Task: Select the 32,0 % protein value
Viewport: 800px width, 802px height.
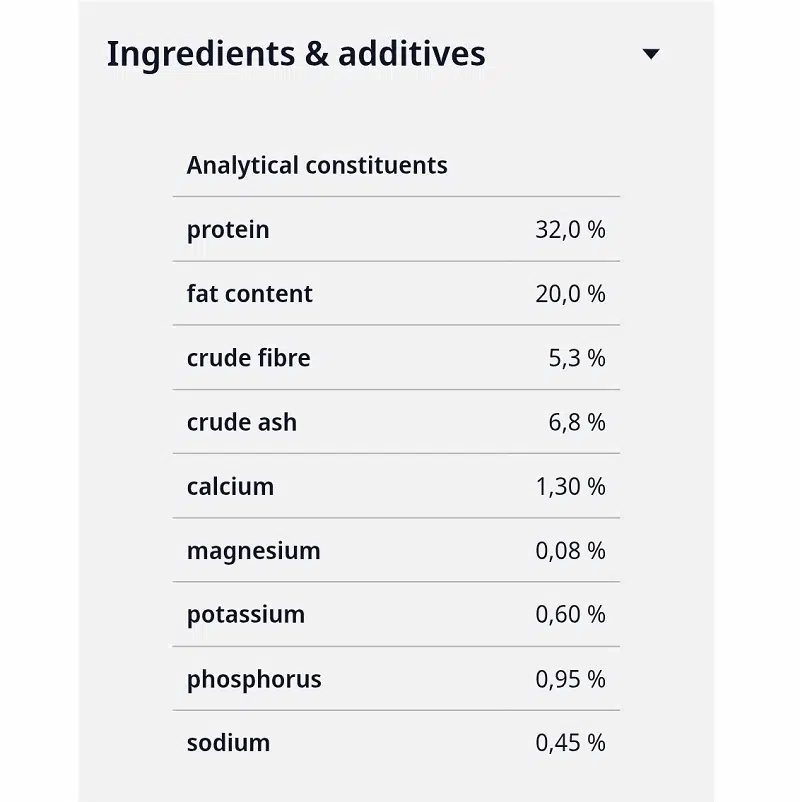Action: [570, 230]
